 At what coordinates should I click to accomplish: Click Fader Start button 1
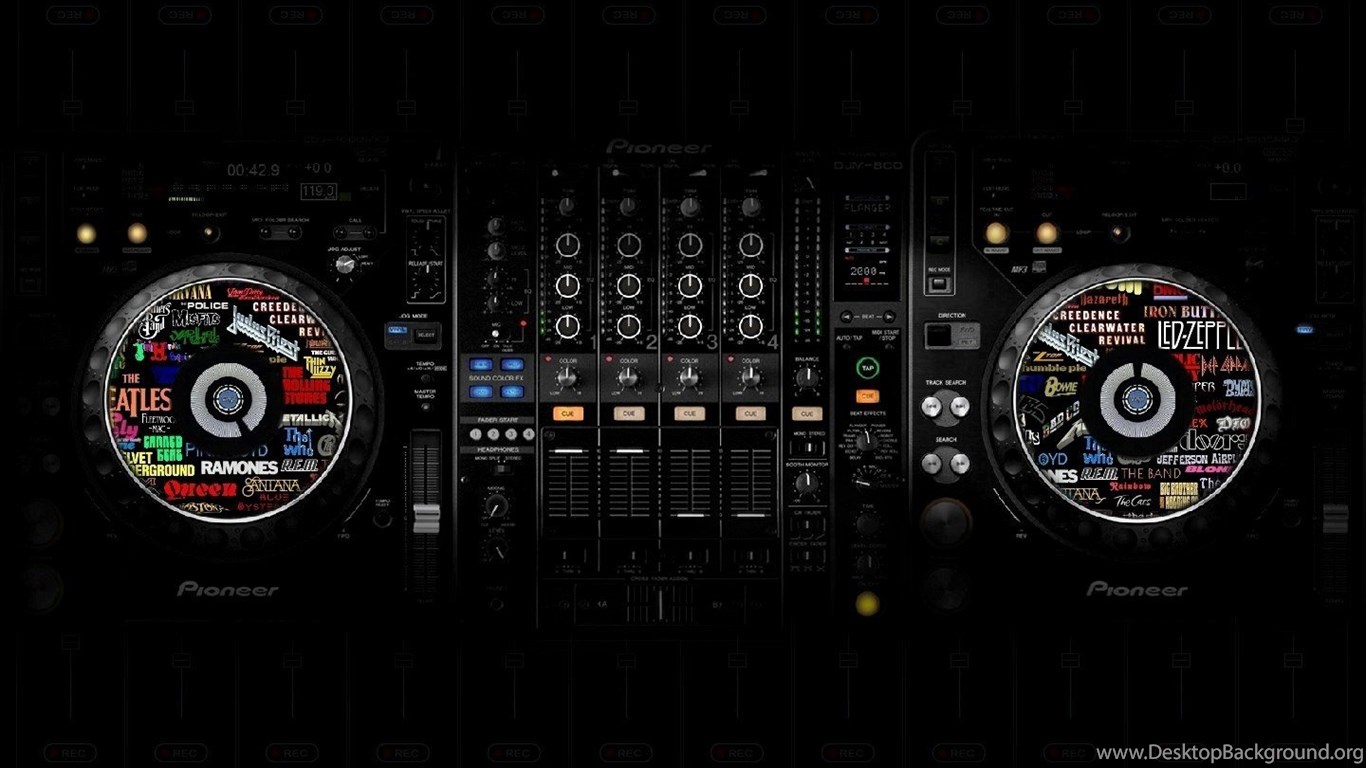point(475,434)
